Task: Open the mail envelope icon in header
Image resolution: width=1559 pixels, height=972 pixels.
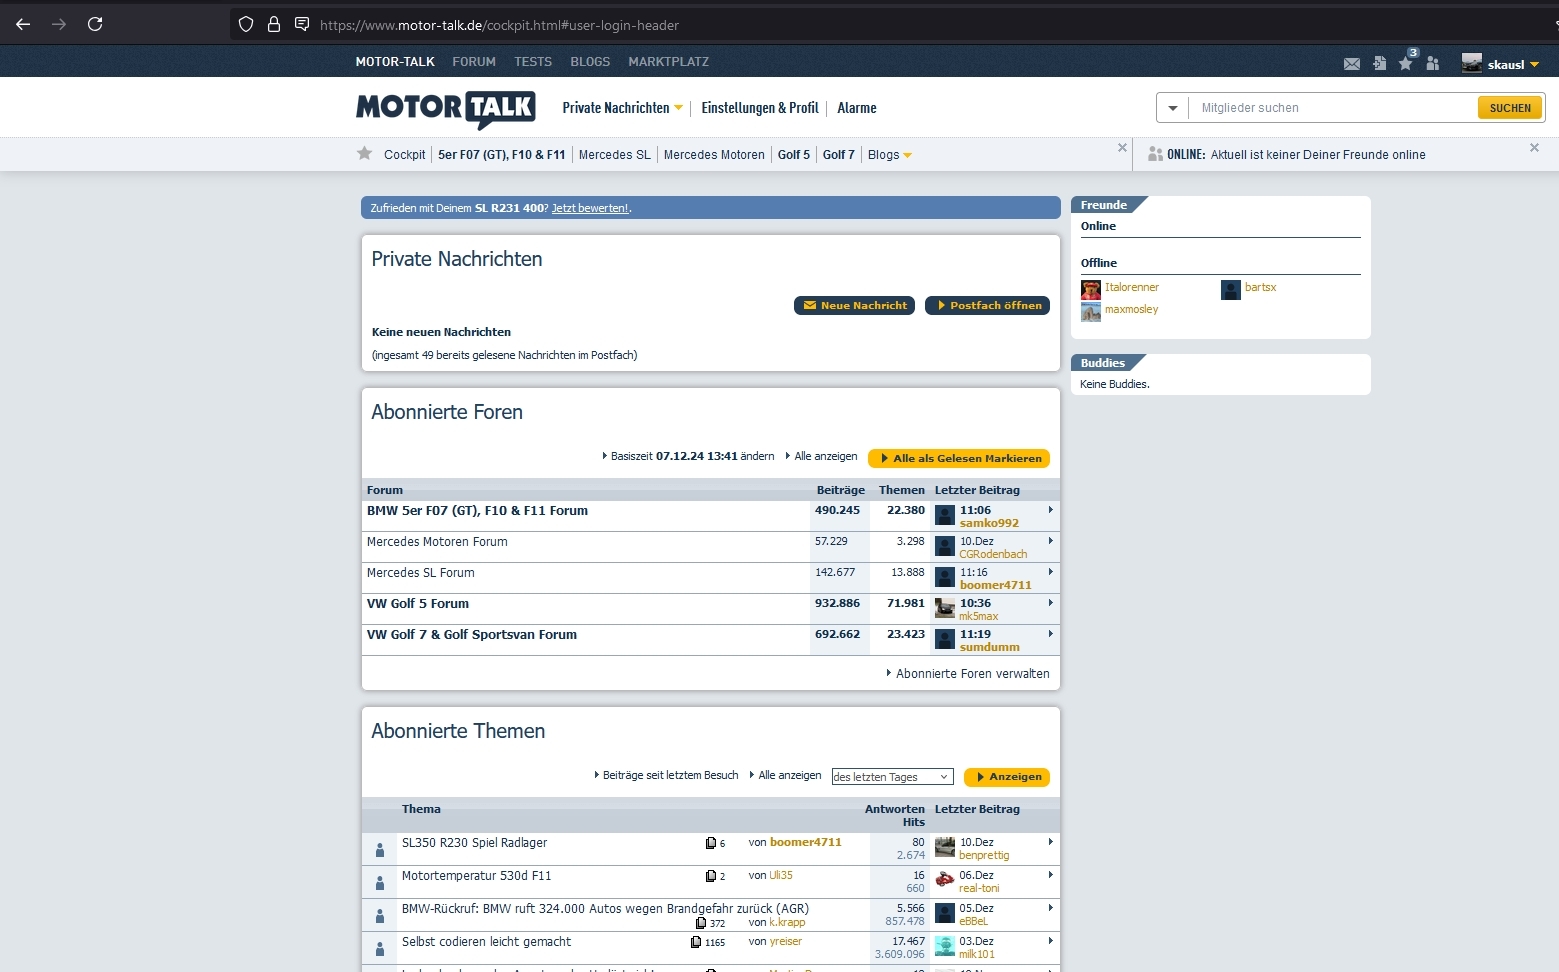Action: [1352, 64]
